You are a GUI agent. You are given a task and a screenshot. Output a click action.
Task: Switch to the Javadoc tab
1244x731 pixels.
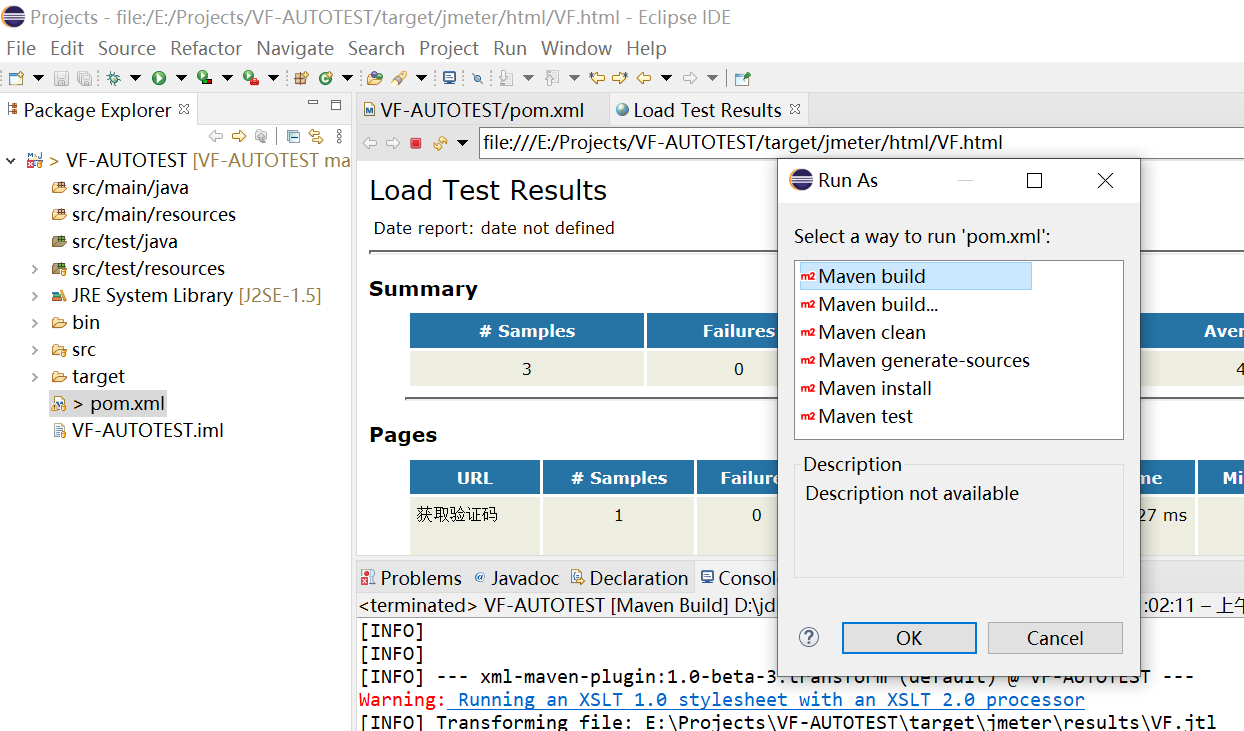516,578
